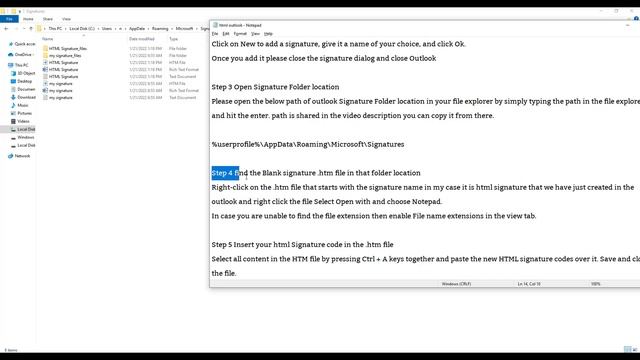Viewport: 640px width, 360px height.
Task: Click the OneDrive cloud icon
Action: point(11,54)
